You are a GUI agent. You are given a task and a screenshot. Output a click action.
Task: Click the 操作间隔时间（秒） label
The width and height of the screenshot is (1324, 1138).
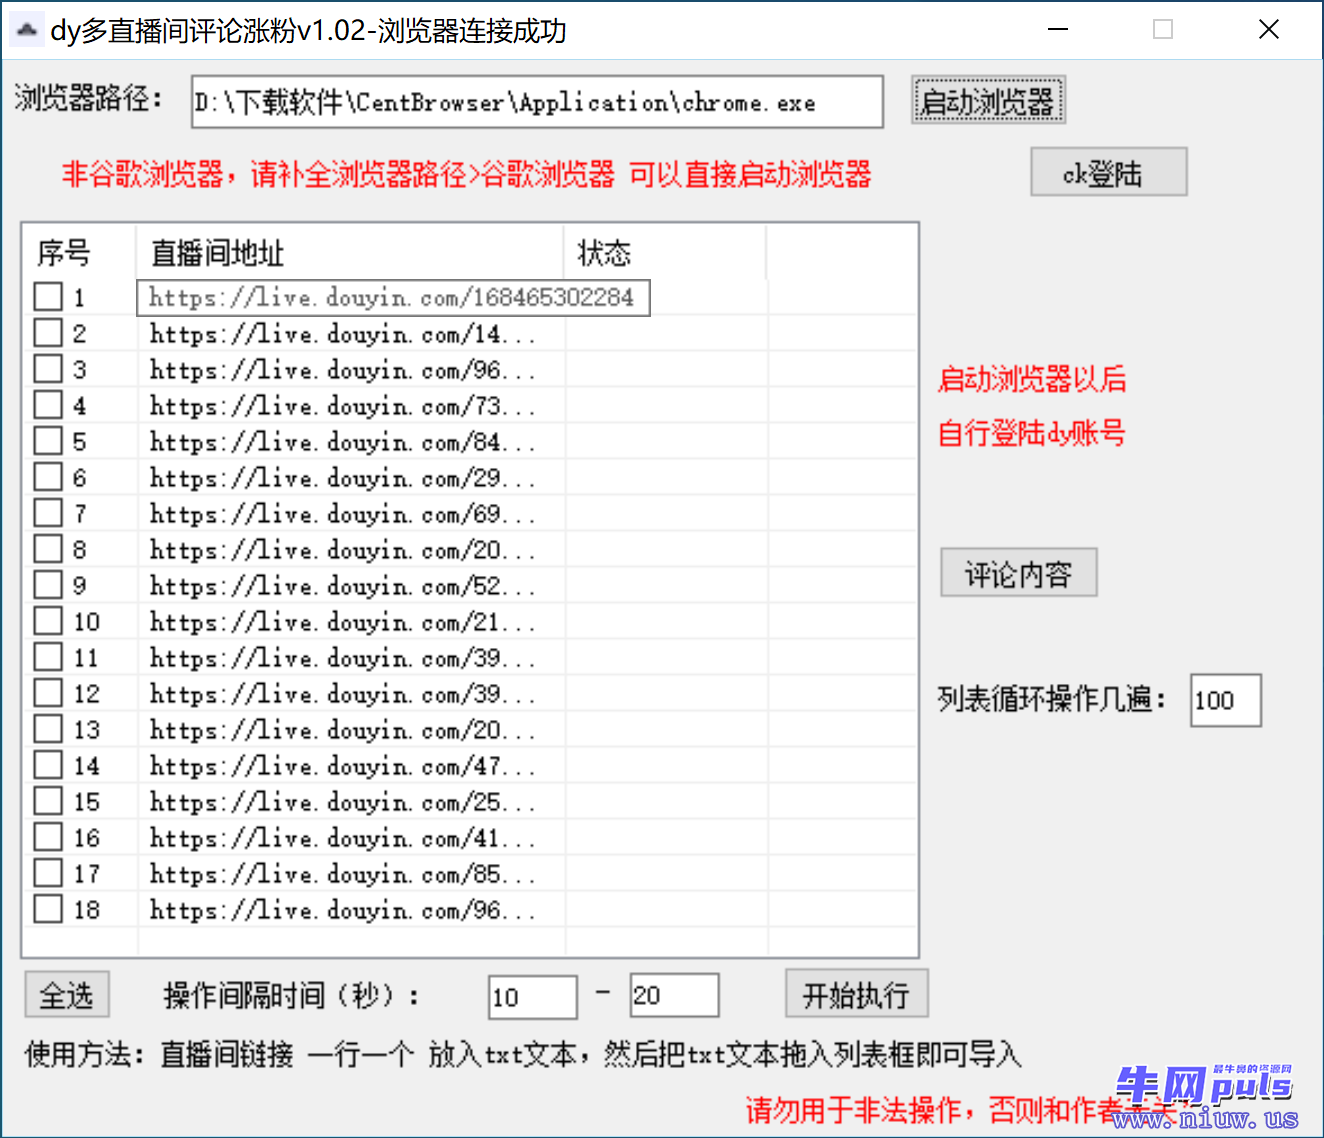pyautogui.click(x=292, y=995)
